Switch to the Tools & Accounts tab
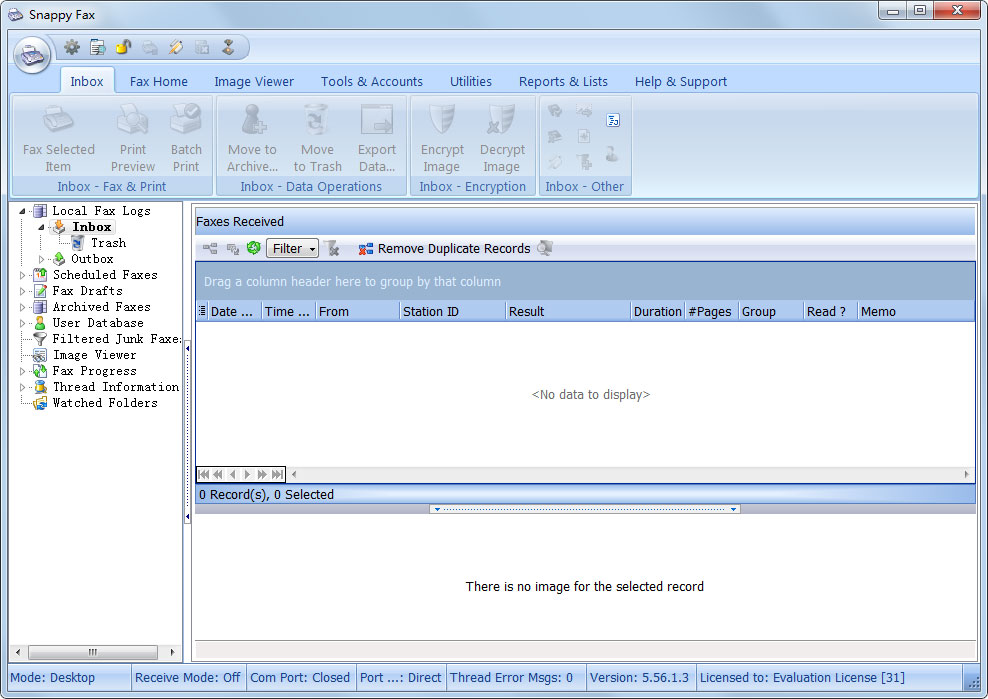 click(371, 81)
